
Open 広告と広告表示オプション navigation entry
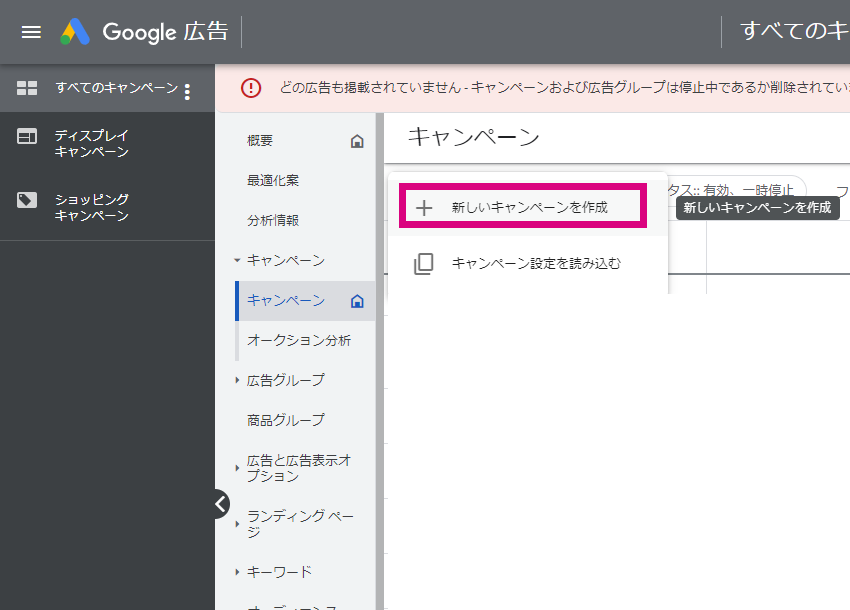(x=299, y=468)
